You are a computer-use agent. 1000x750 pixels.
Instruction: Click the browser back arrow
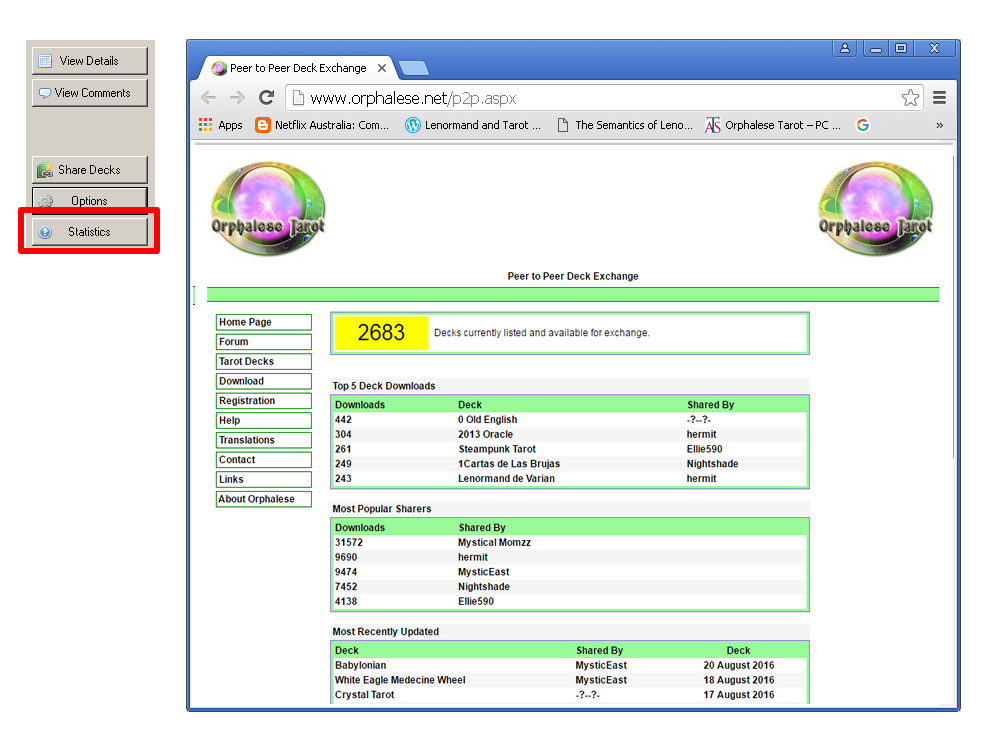[209, 98]
